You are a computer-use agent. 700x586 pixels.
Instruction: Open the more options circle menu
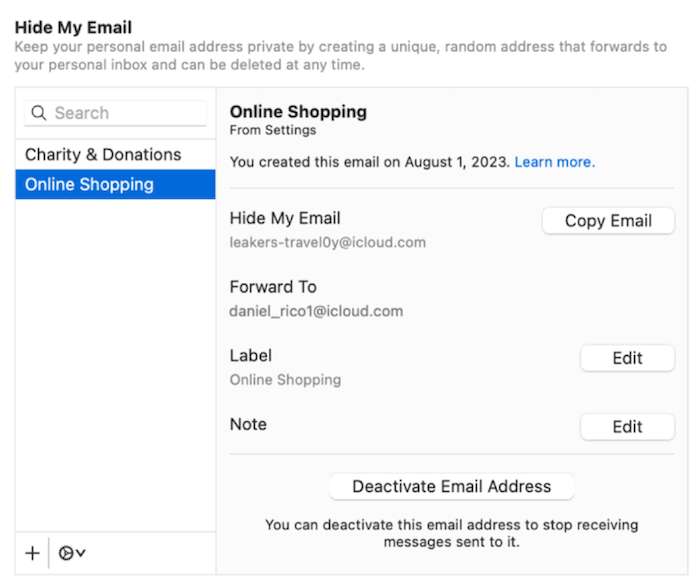pos(71,553)
